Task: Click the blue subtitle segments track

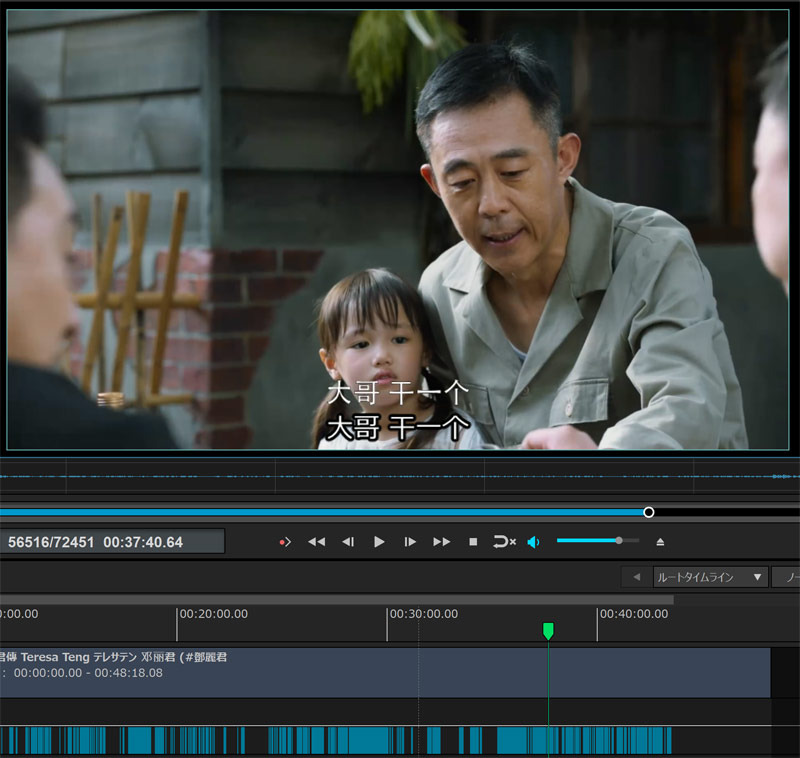Action: coord(336,741)
